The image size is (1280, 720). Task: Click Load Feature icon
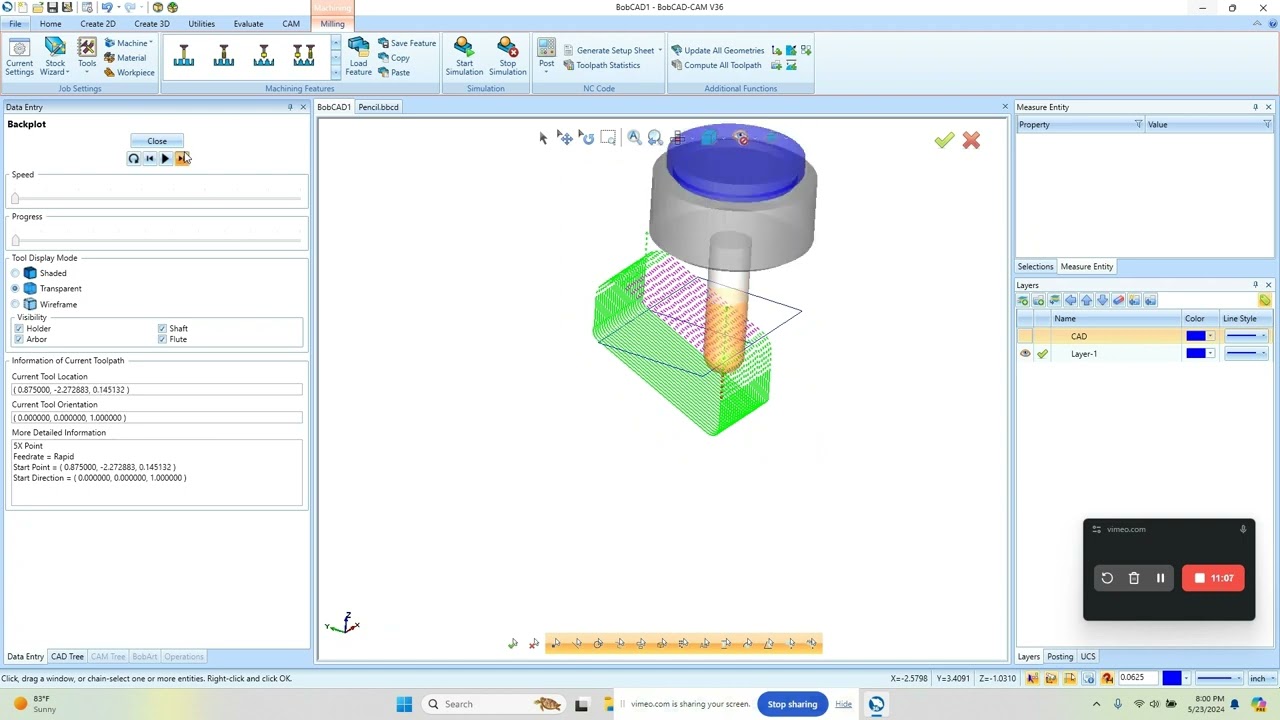pos(358,57)
